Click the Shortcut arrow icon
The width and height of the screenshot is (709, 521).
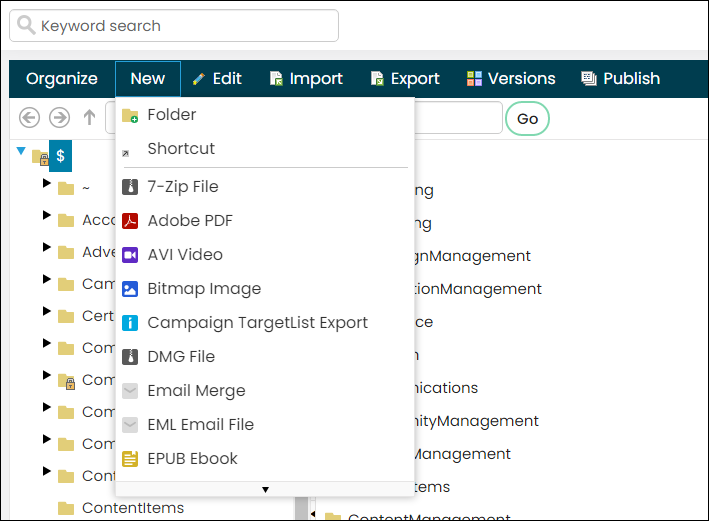[x=126, y=154]
